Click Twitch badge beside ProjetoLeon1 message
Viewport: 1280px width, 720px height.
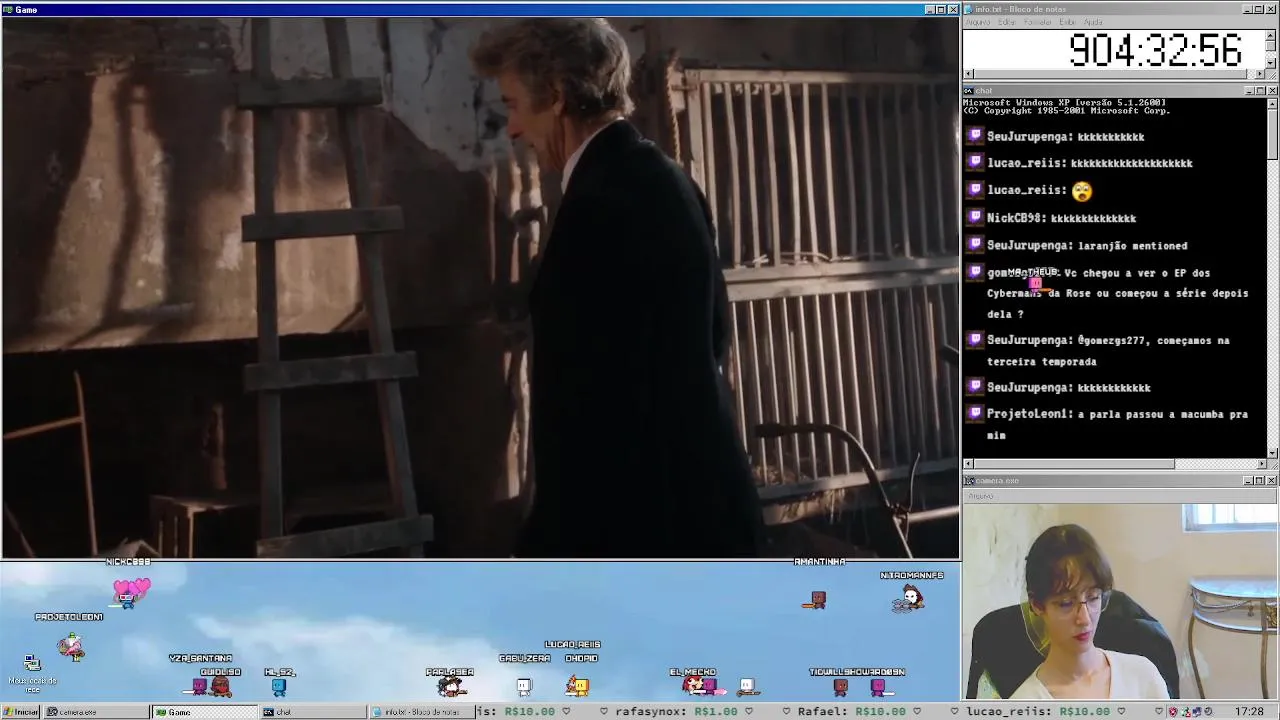tap(976, 412)
